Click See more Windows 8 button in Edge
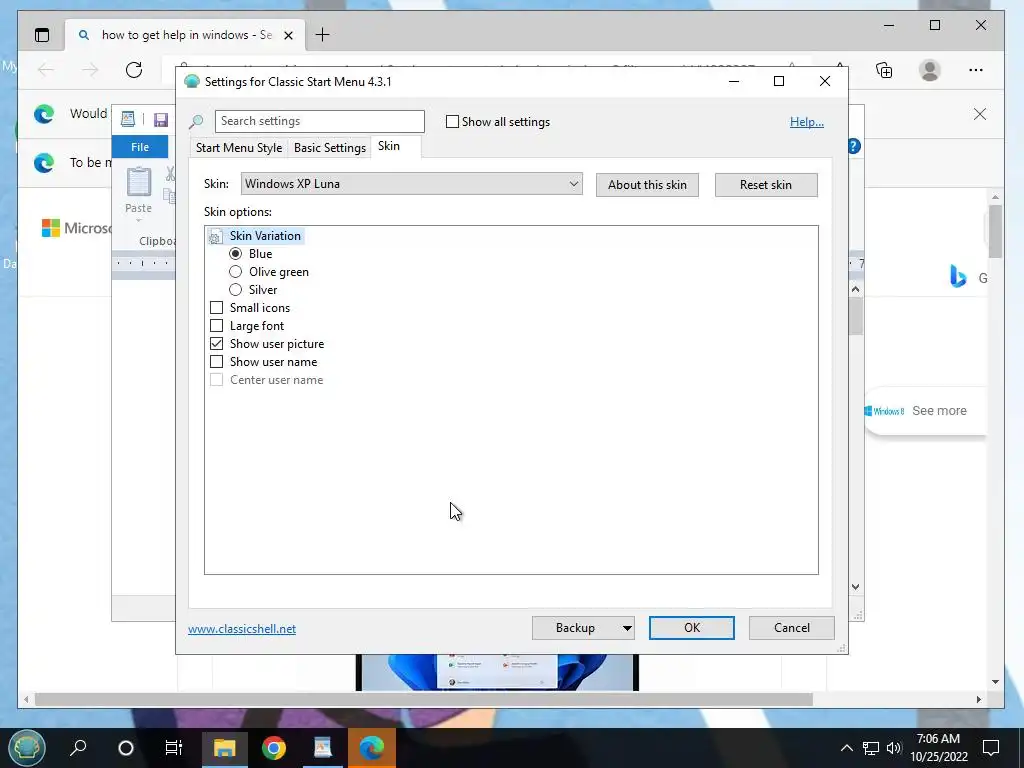The width and height of the screenshot is (1024, 768). (x=925, y=411)
